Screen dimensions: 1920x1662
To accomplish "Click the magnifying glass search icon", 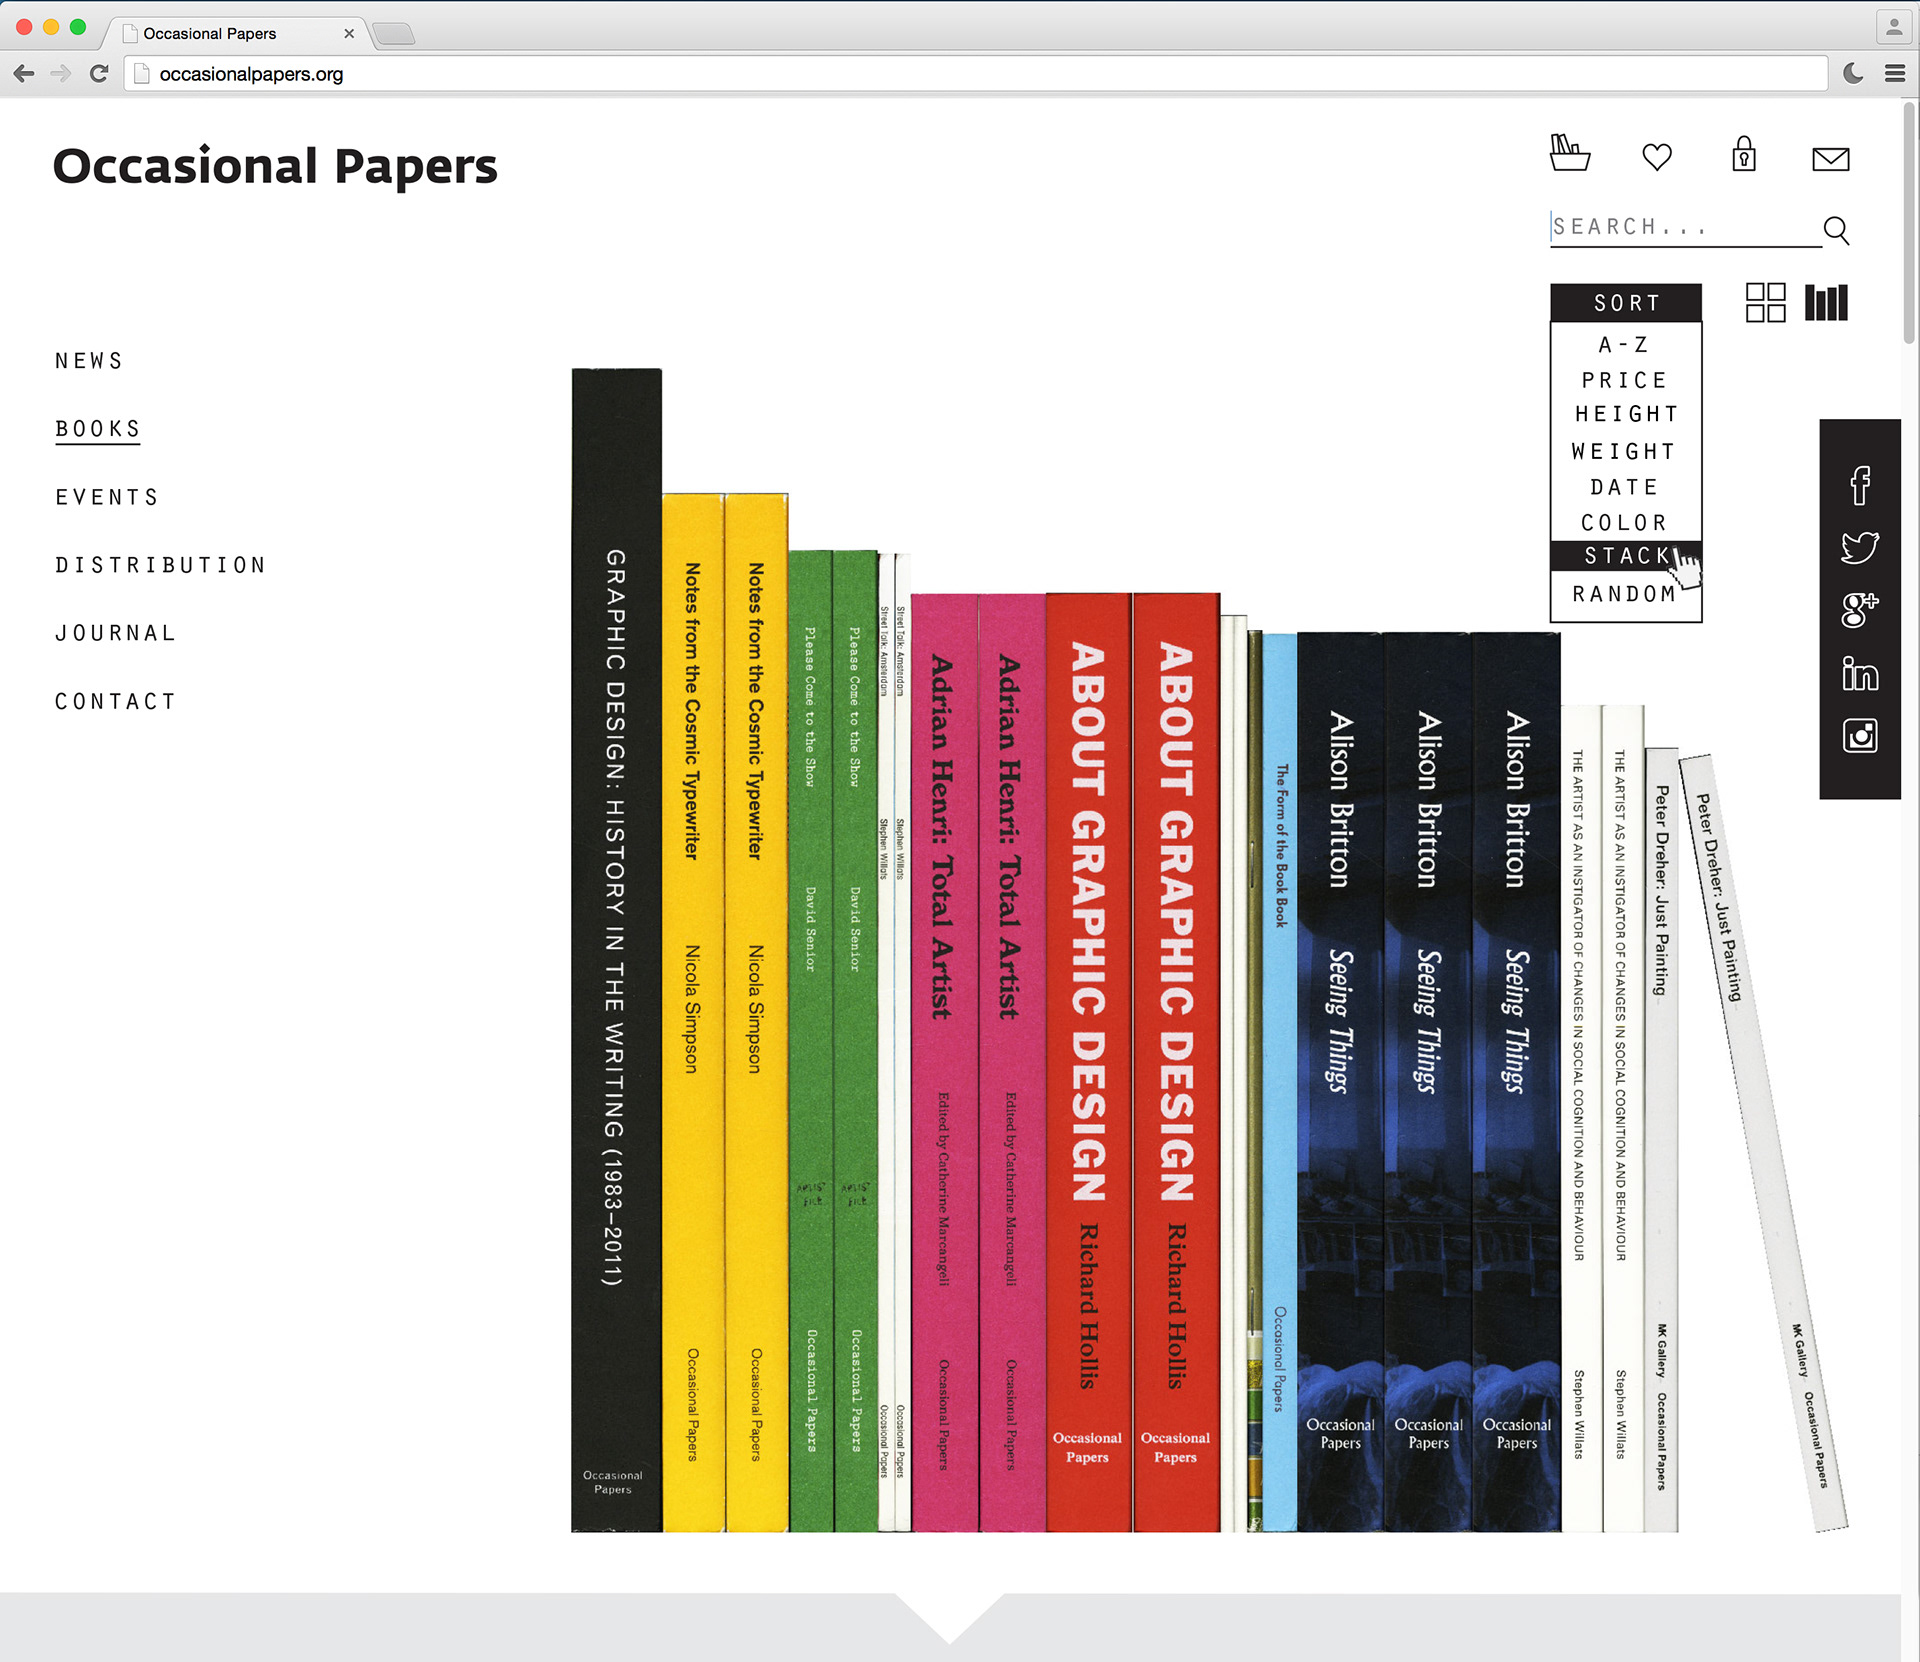I will (x=1835, y=230).
